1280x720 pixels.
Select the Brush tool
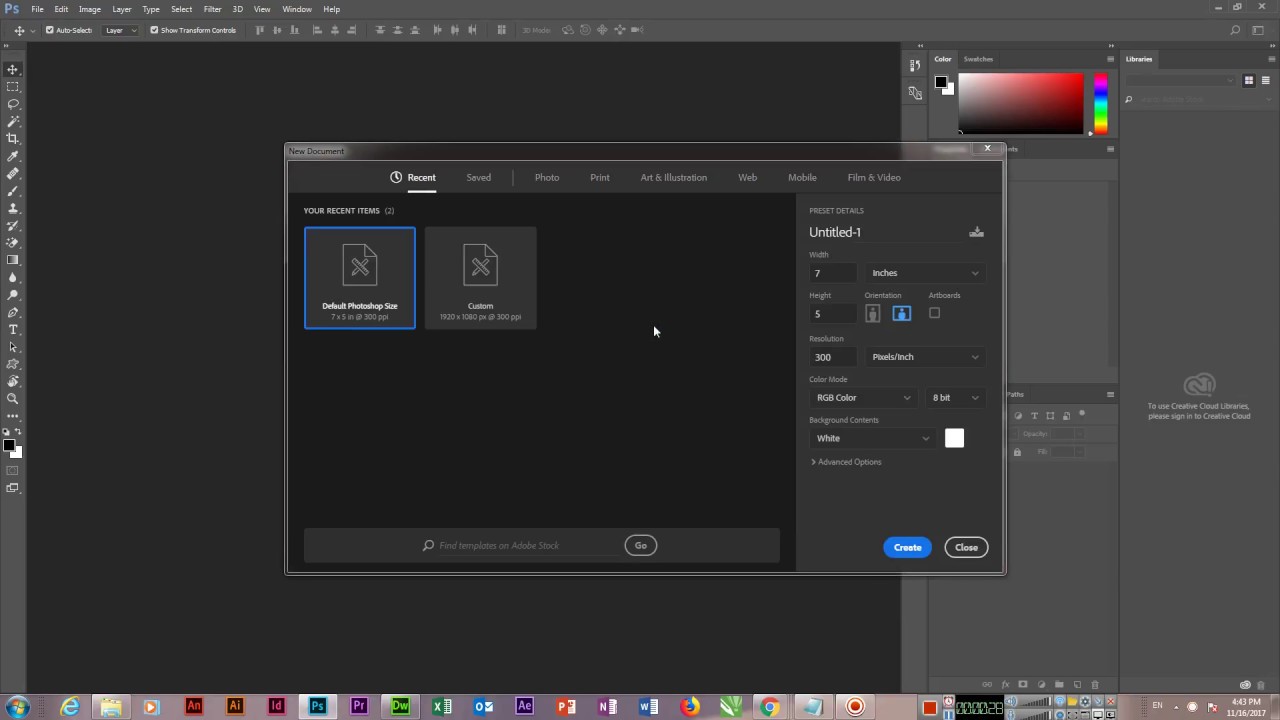(13, 190)
